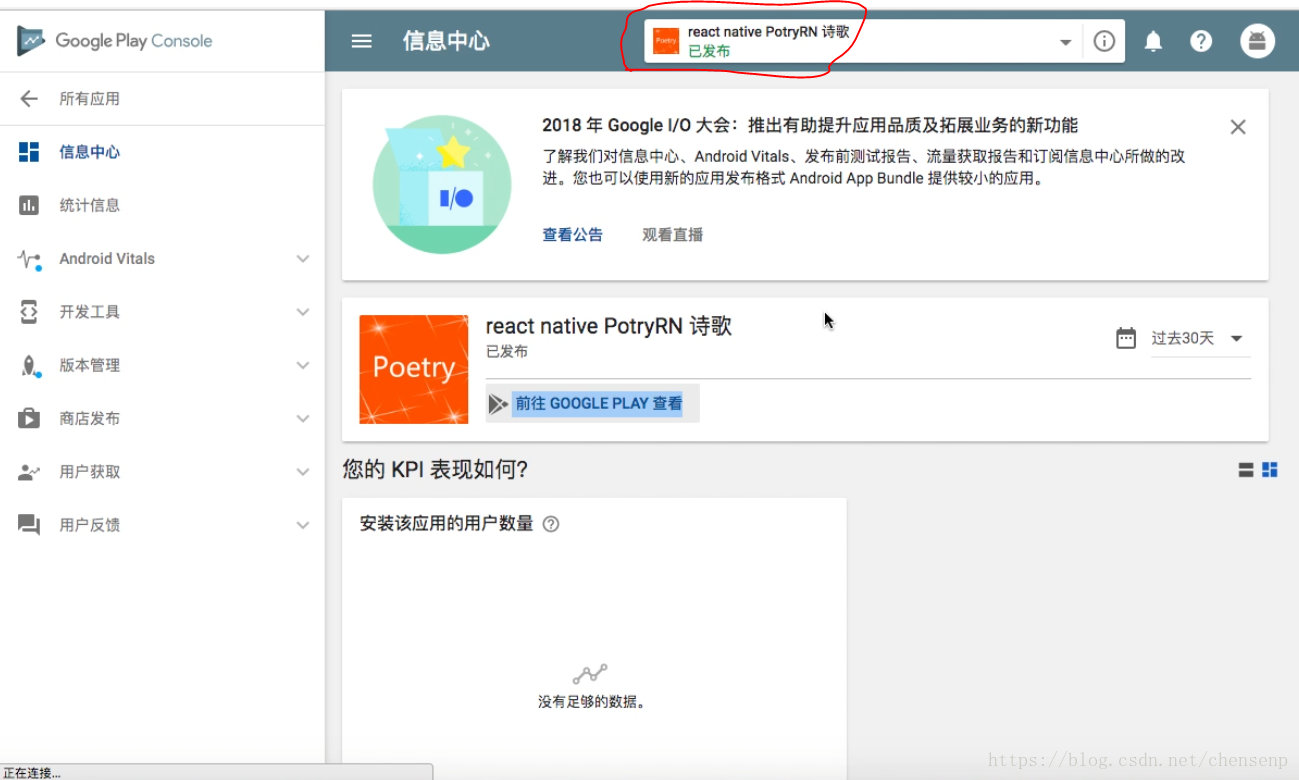Image resolution: width=1299 pixels, height=780 pixels.
Task: Click the 版本管理 rocket icon
Action: (x=29, y=366)
